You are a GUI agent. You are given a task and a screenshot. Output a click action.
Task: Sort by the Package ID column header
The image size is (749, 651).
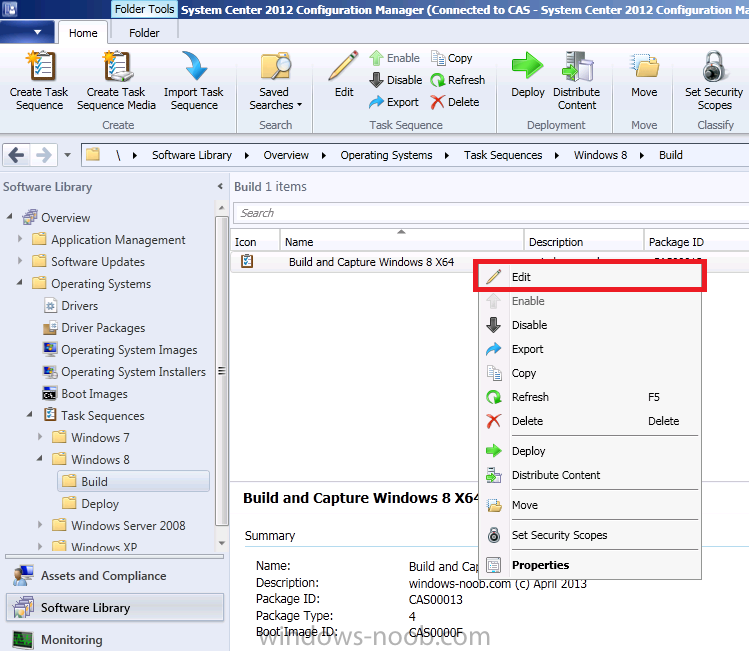tap(696, 241)
